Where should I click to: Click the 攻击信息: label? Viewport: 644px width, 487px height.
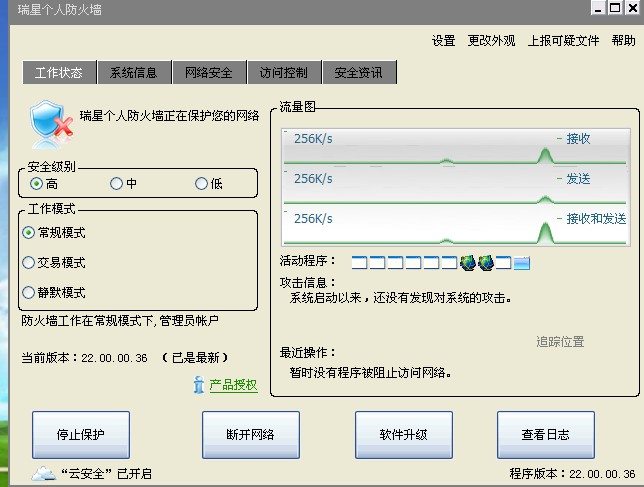(308, 283)
